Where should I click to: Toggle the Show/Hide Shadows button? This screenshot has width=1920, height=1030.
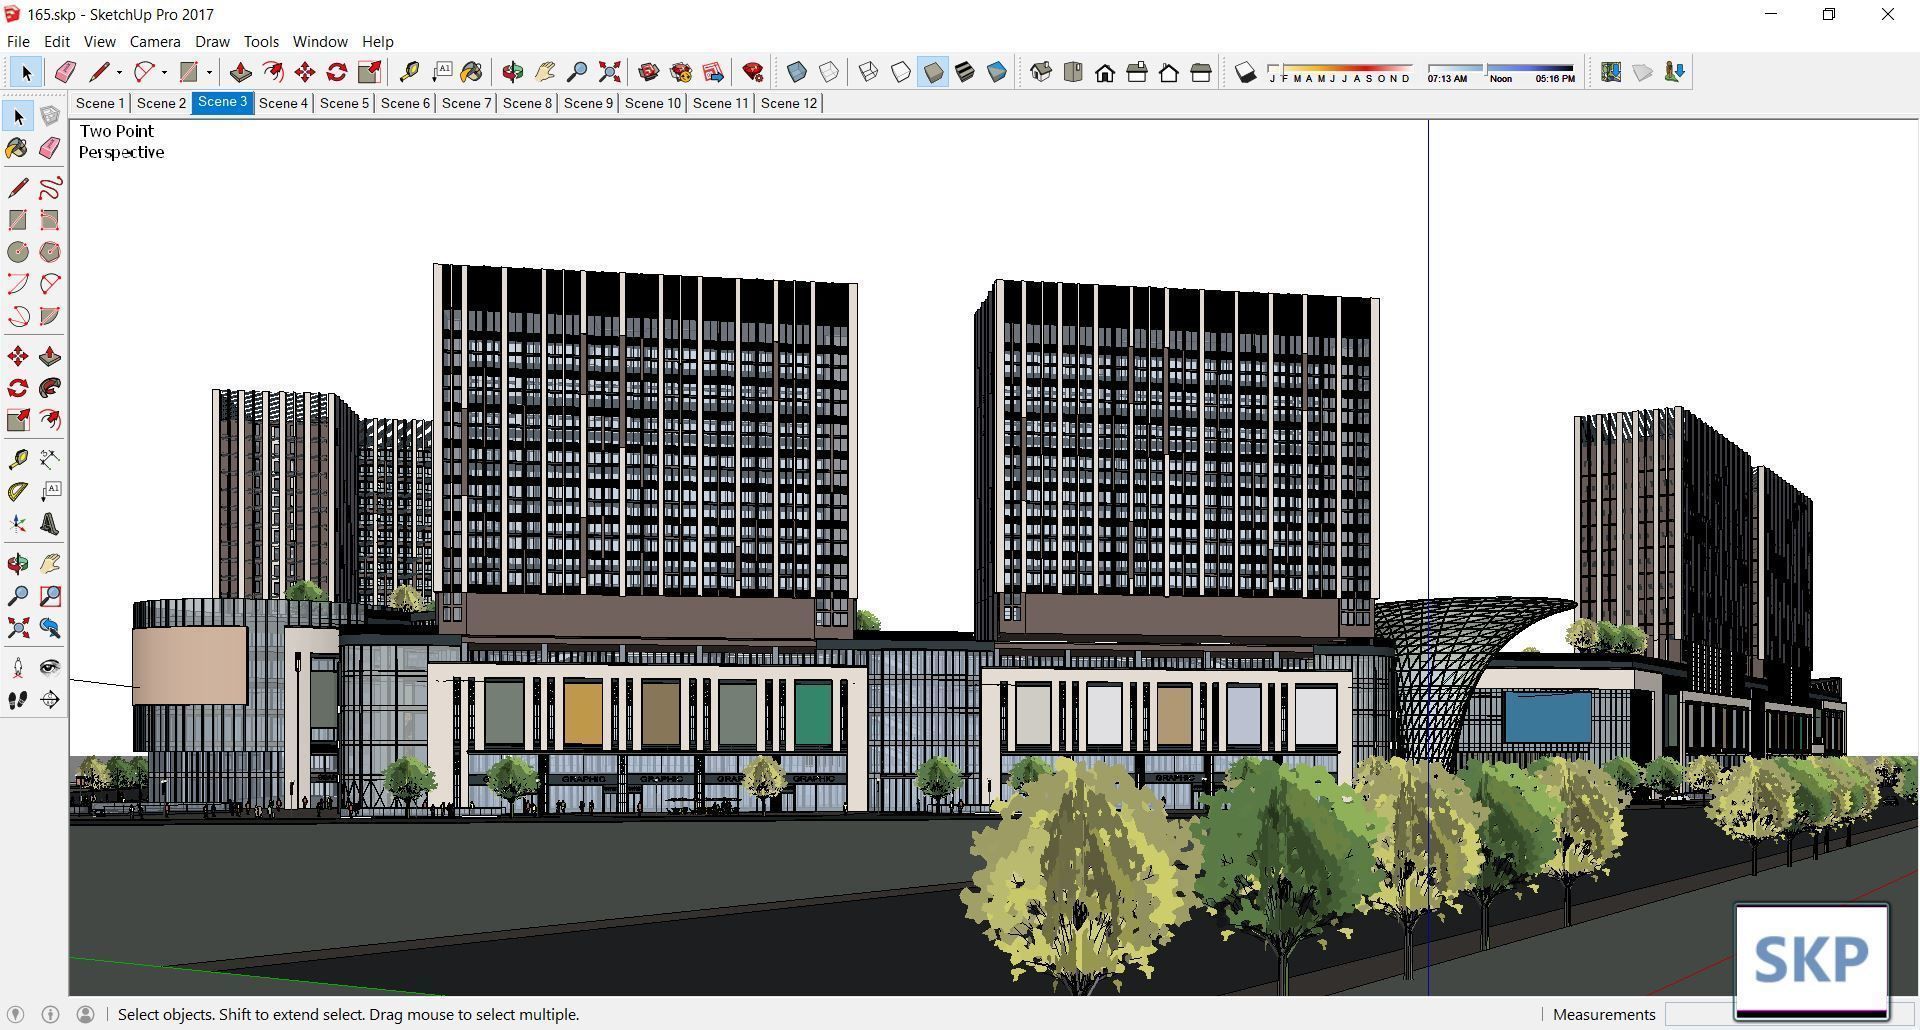[x=1245, y=72]
